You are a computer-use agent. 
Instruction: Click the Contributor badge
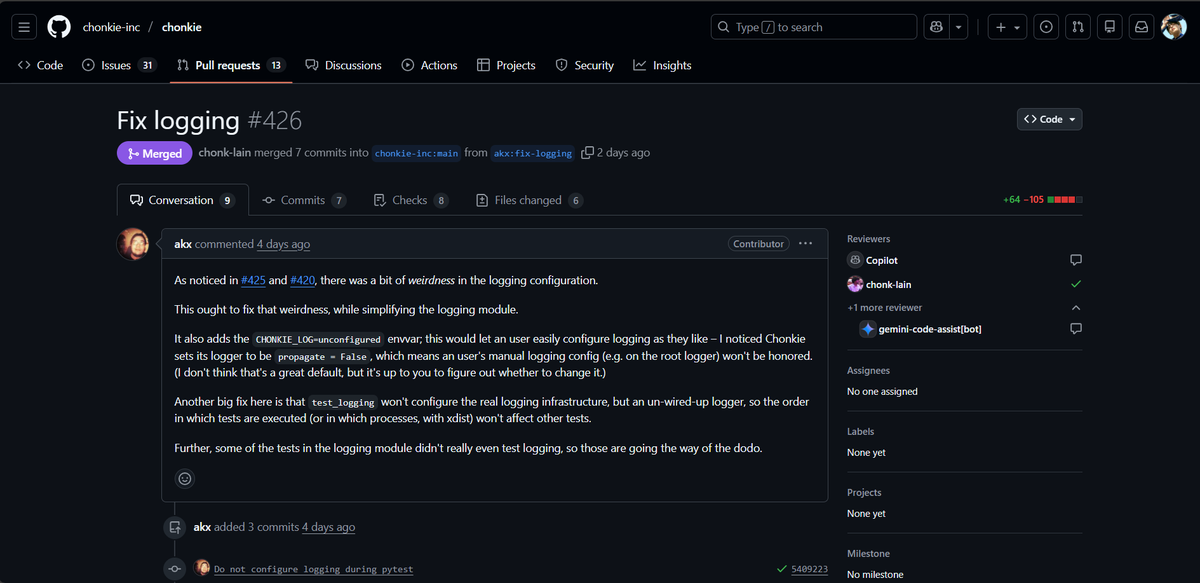click(758, 244)
